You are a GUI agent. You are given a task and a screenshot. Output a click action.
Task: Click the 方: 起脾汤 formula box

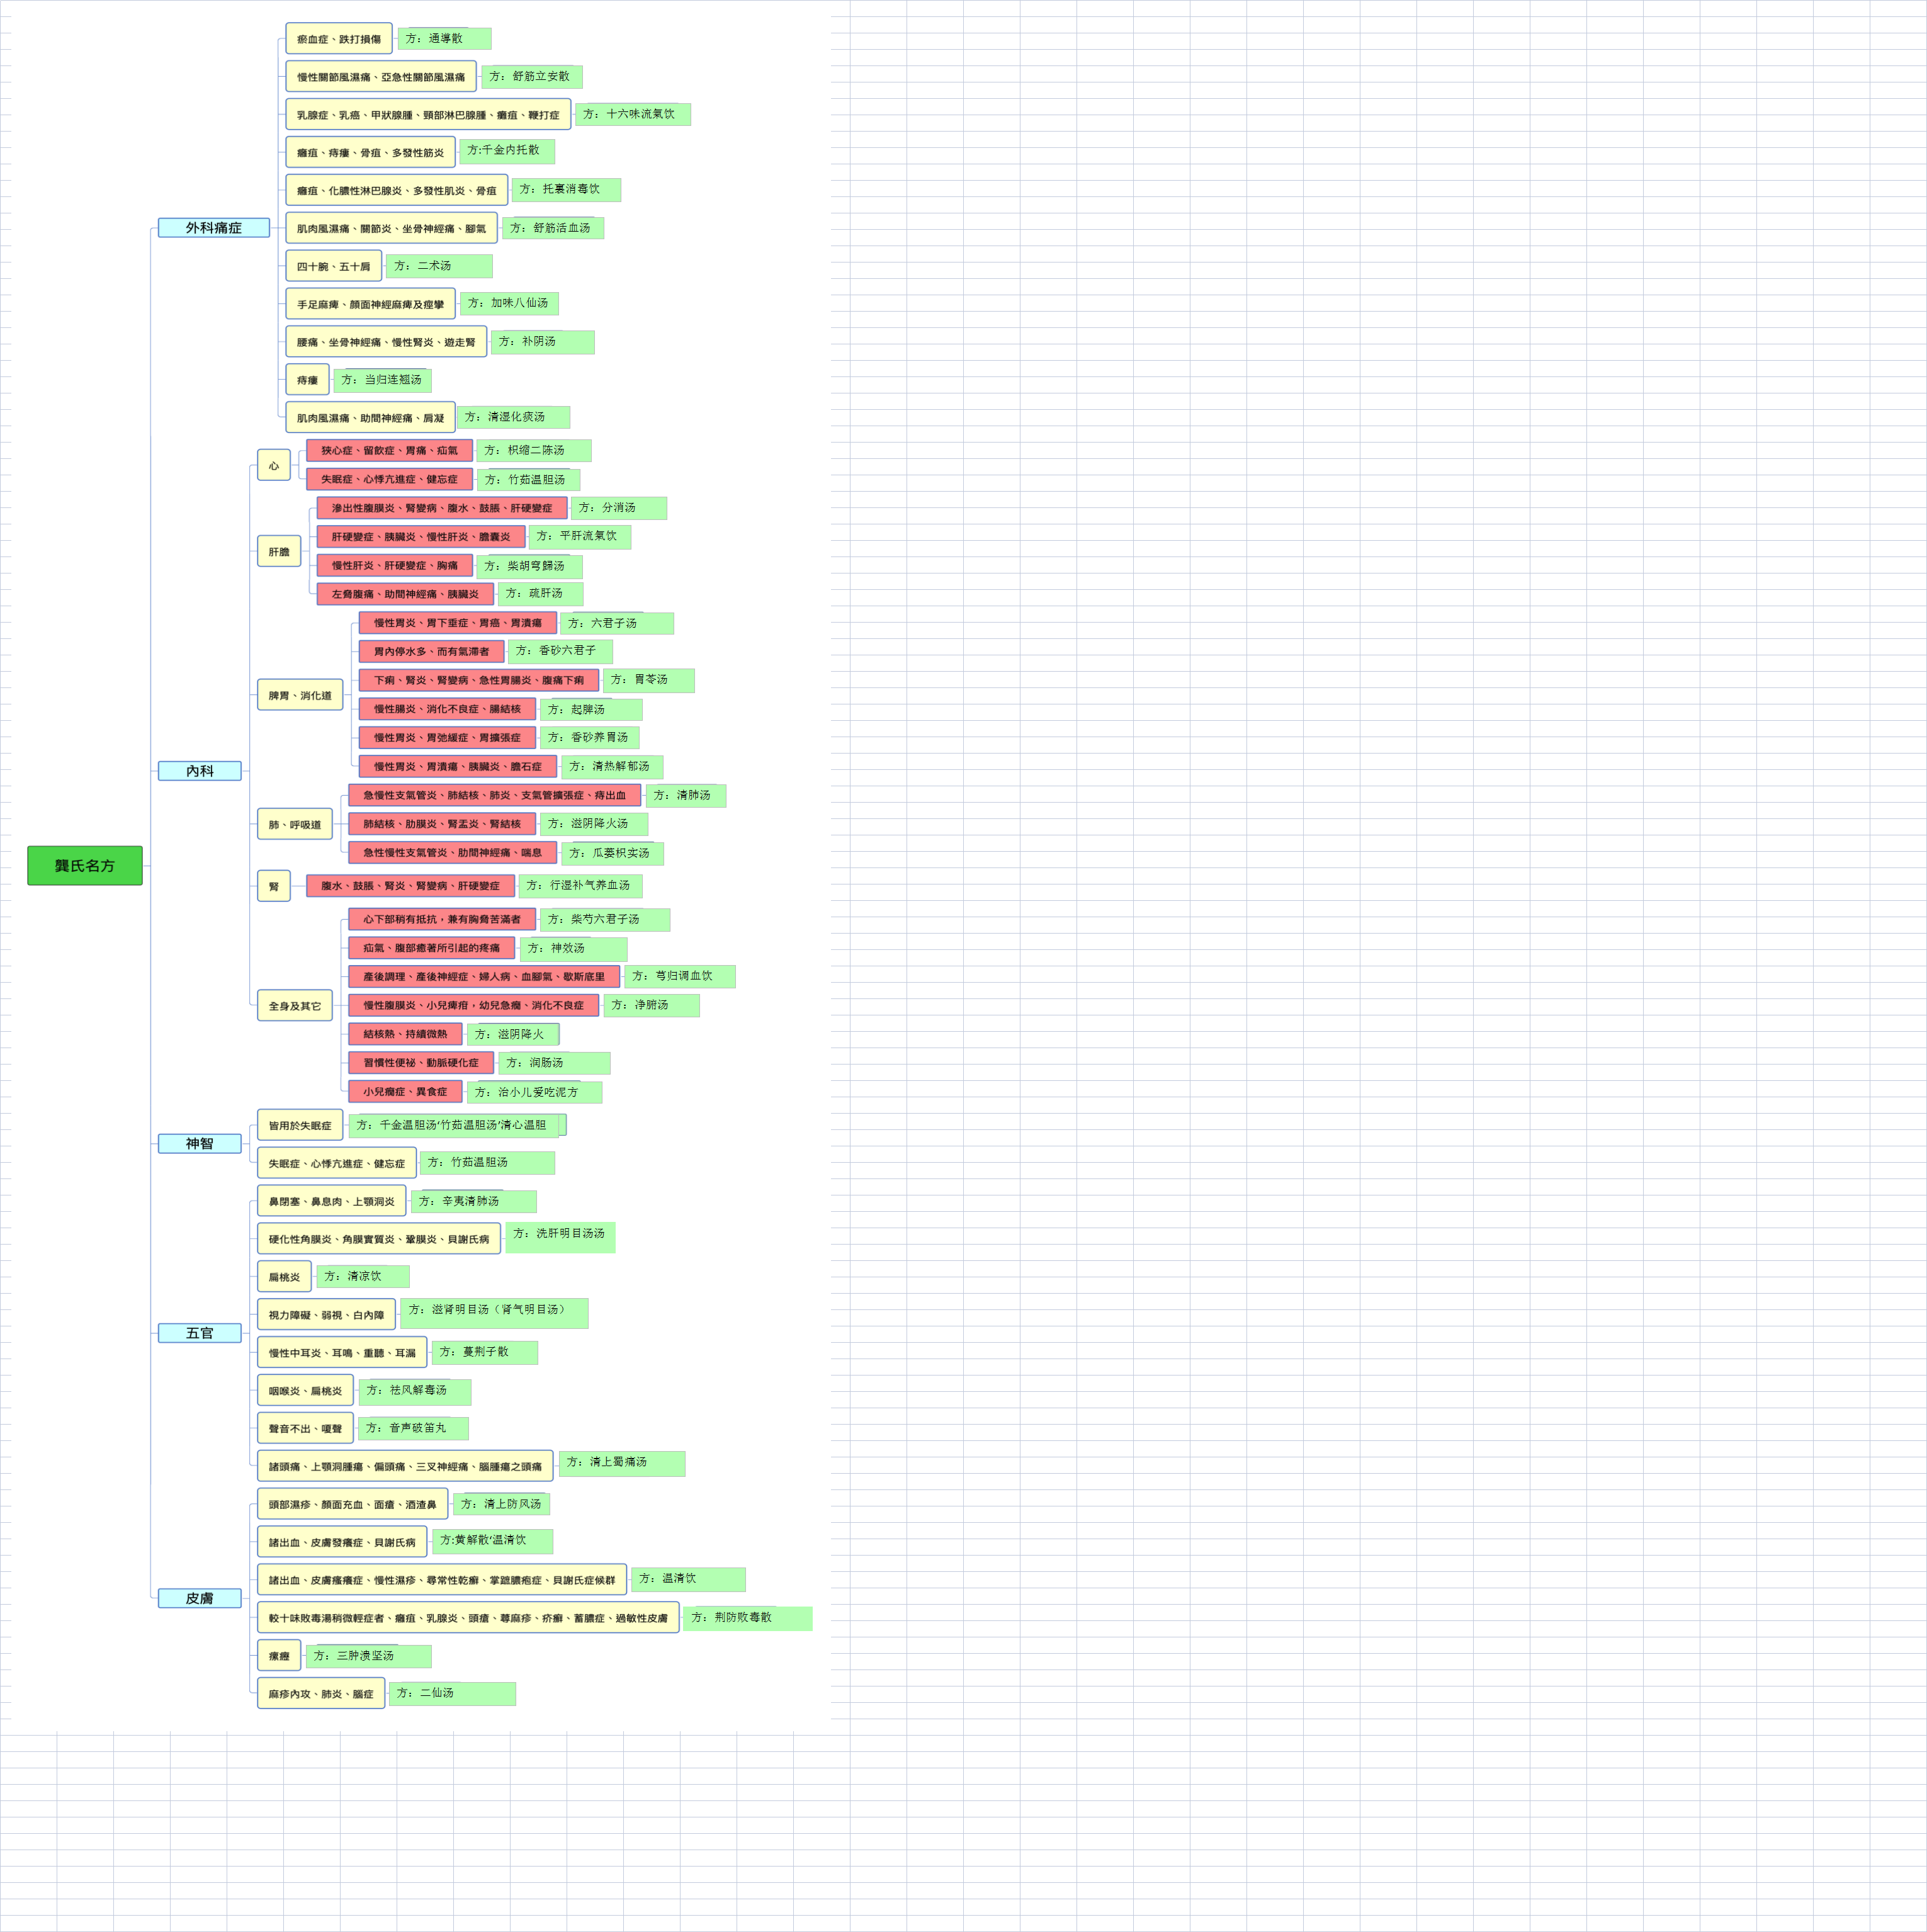[591, 710]
